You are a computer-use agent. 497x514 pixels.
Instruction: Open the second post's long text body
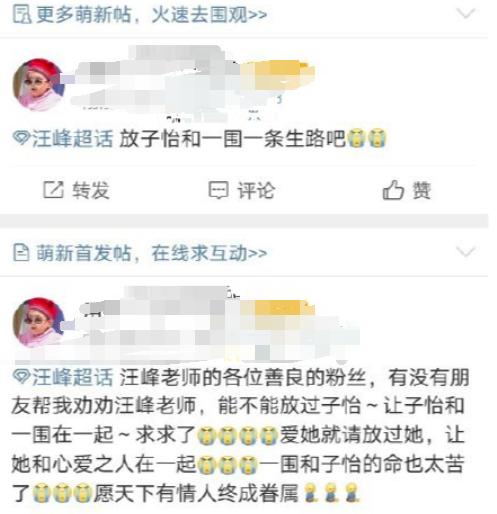click(241, 435)
